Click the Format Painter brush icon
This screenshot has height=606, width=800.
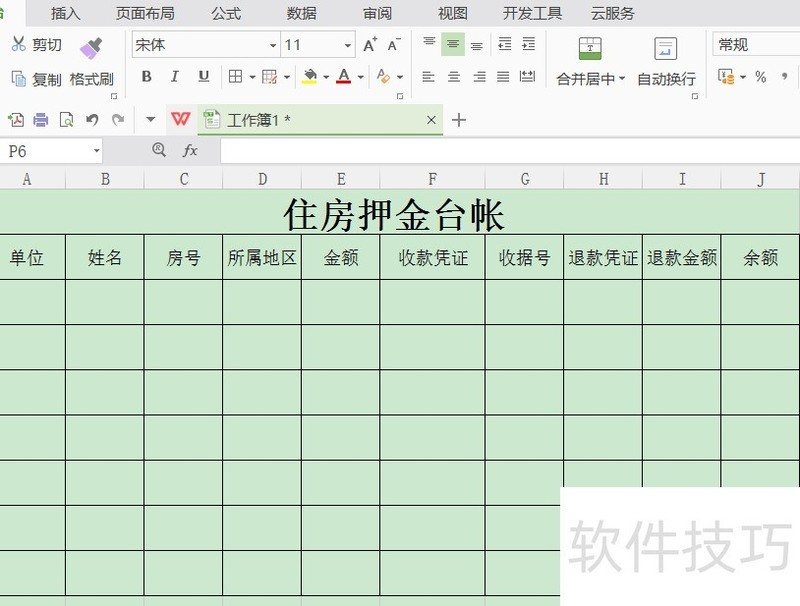point(92,47)
